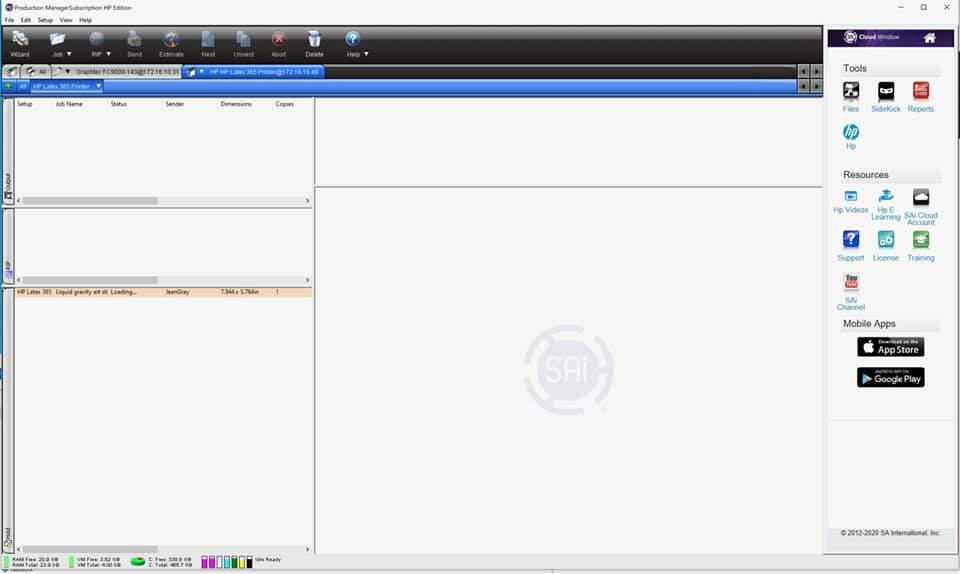Click the Idle Ready status text
The image size is (960, 574).
(268, 559)
